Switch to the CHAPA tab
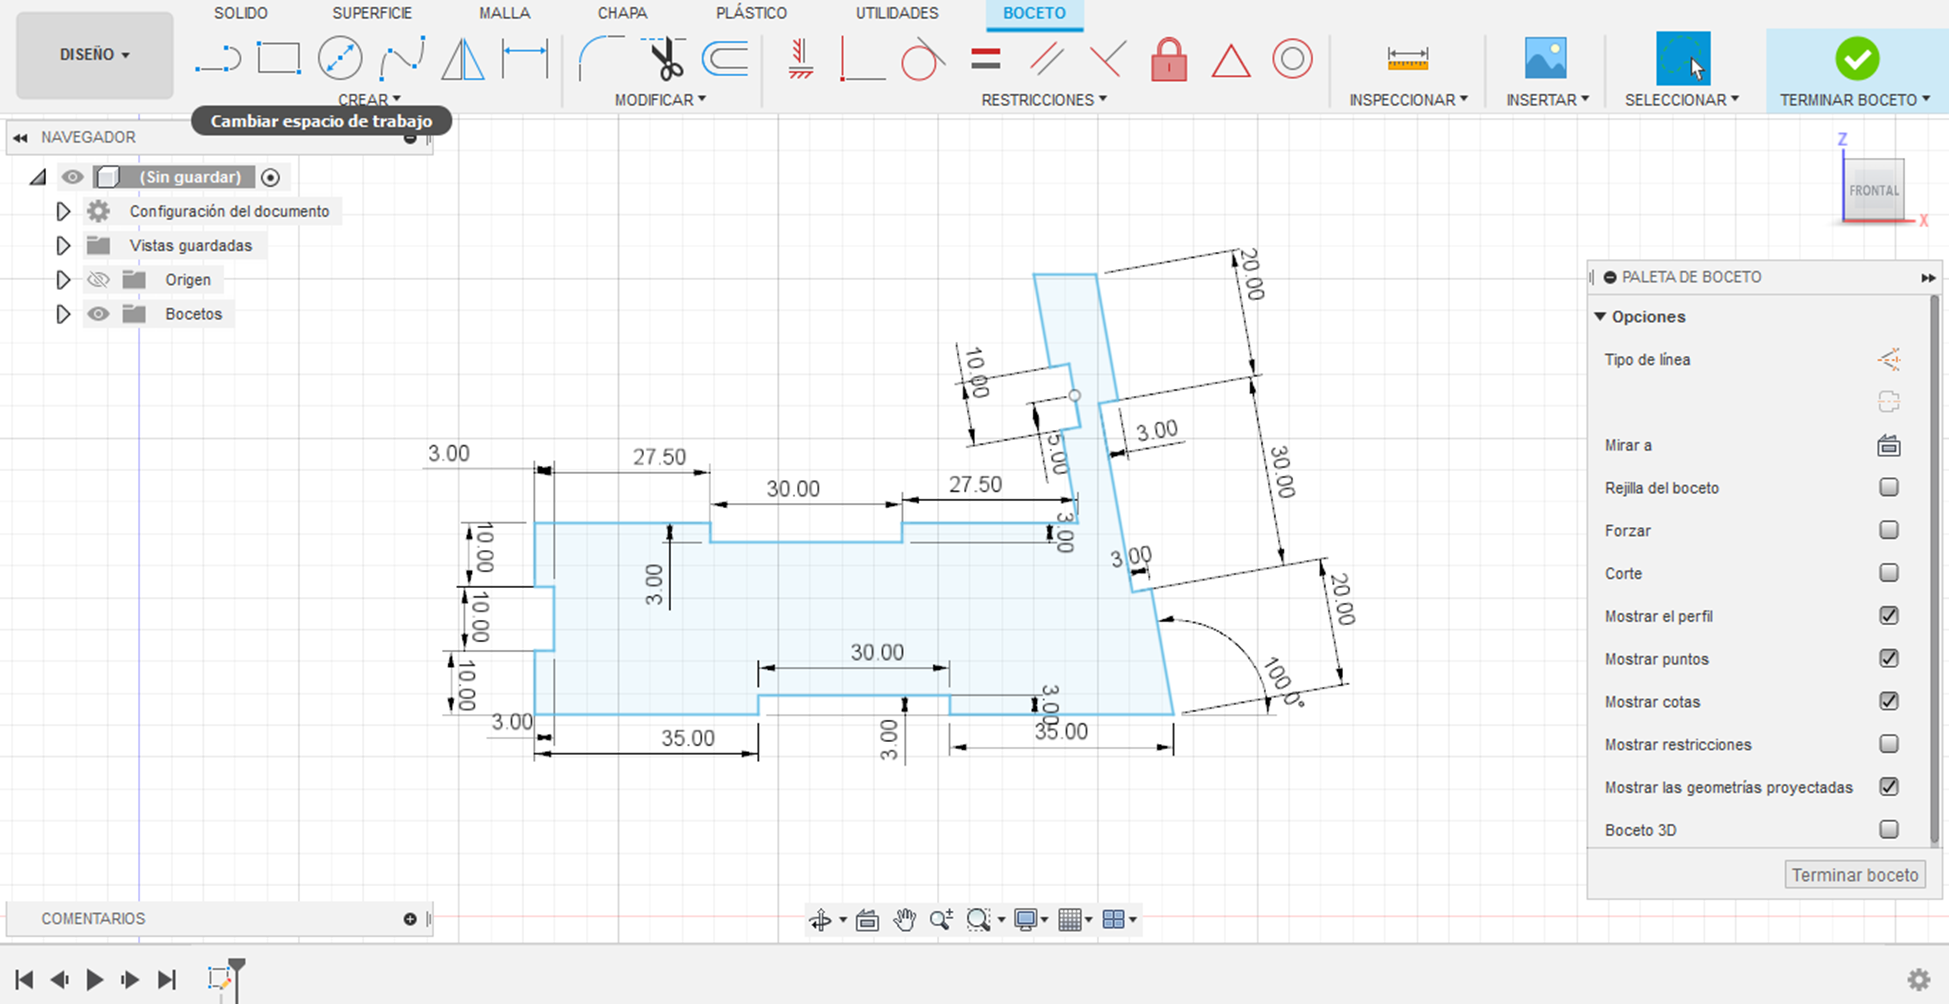 [x=622, y=13]
